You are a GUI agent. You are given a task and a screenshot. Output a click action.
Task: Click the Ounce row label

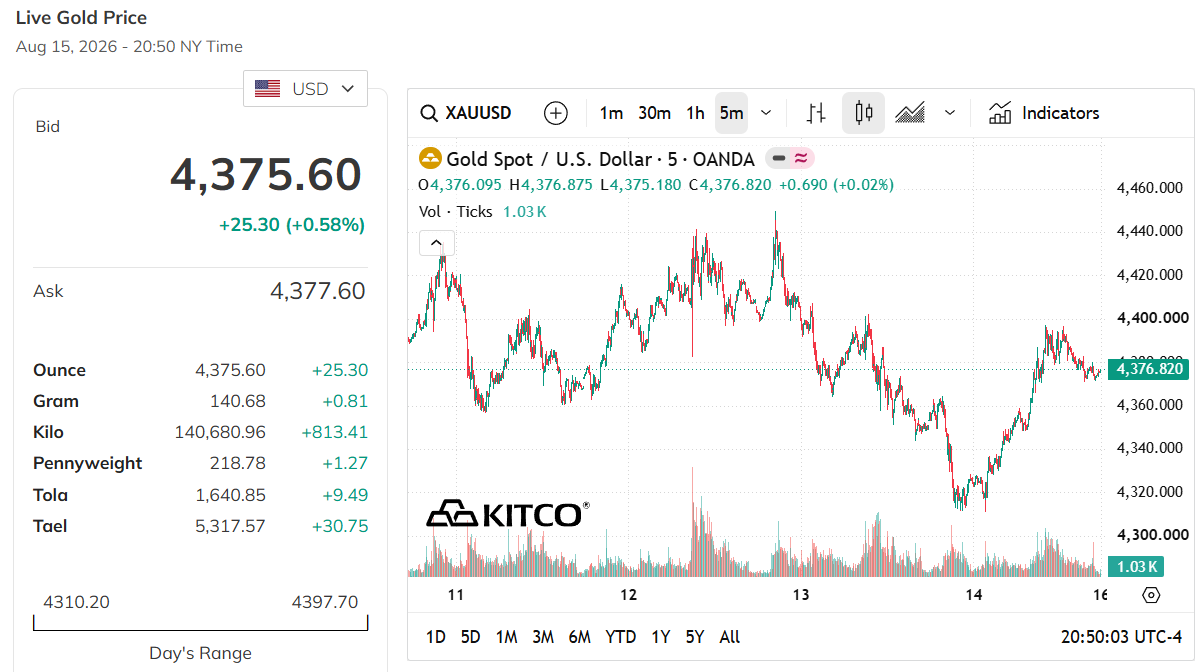pos(60,370)
